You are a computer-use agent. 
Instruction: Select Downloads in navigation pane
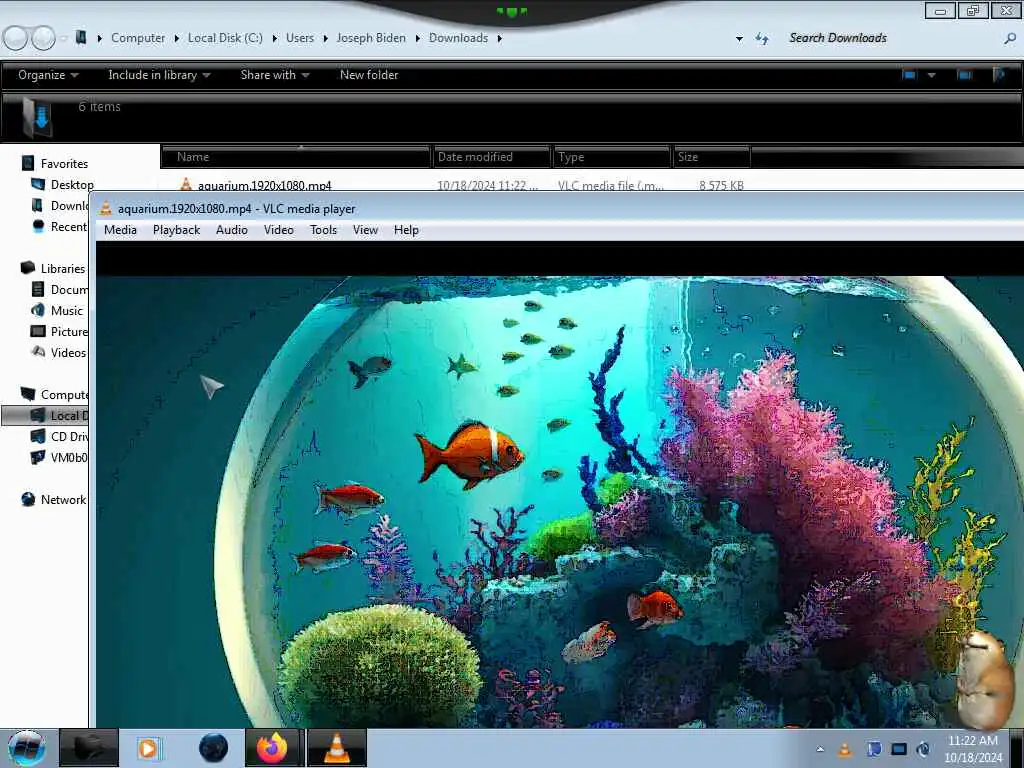(x=60, y=206)
